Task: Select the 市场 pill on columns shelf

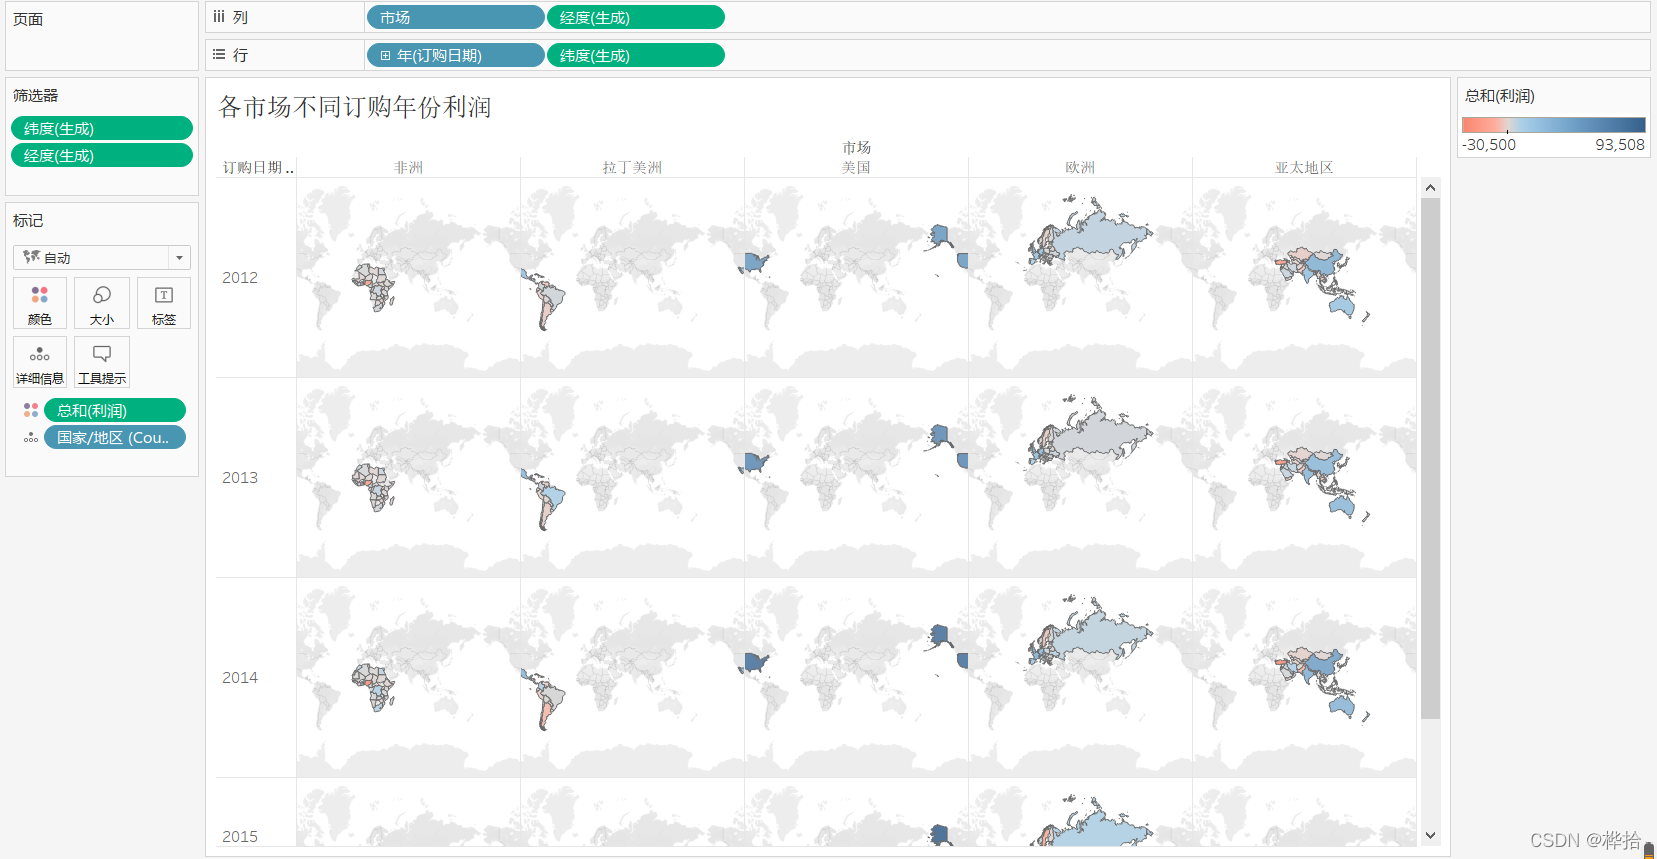Action: click(456, 17)
